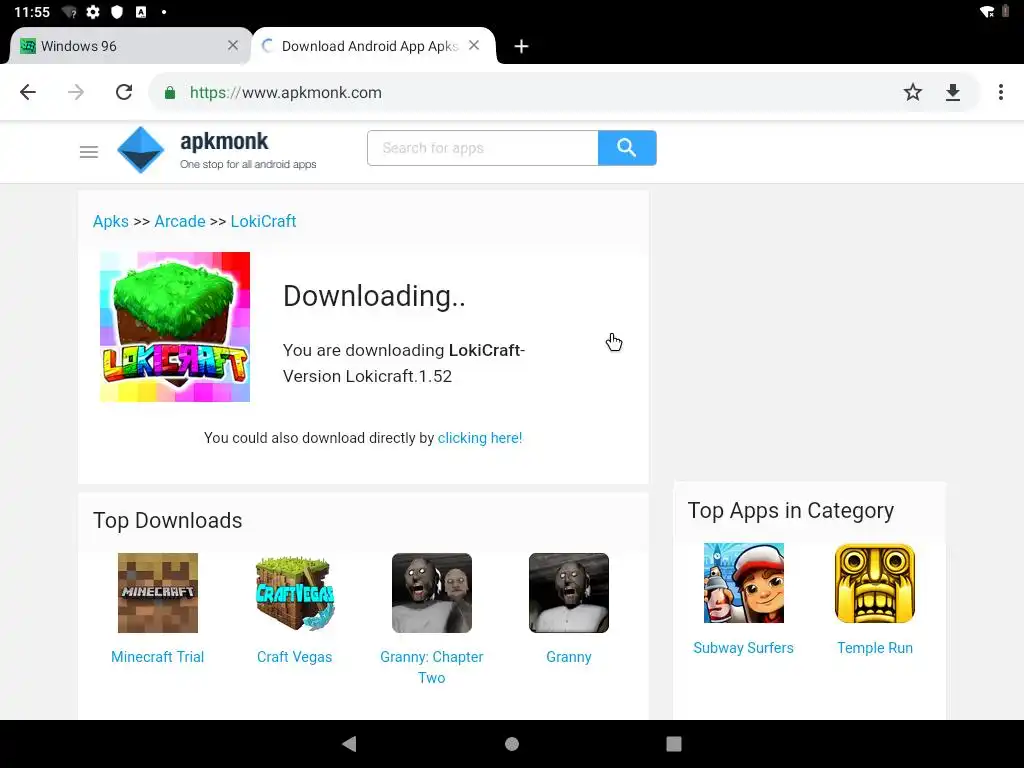Image resolution: width=1024 pixels, height=768 pixels.
Task: Click the 'Version Lokicraft.1.52' text
Action: tap(367, 376)
